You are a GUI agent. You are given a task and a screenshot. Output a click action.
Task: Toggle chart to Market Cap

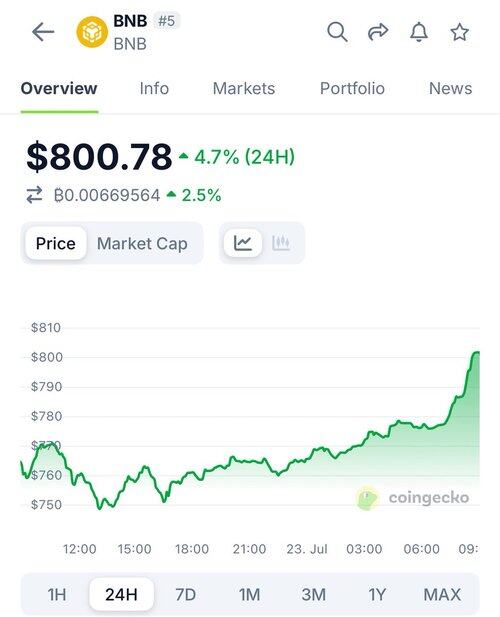coord(142,244)
